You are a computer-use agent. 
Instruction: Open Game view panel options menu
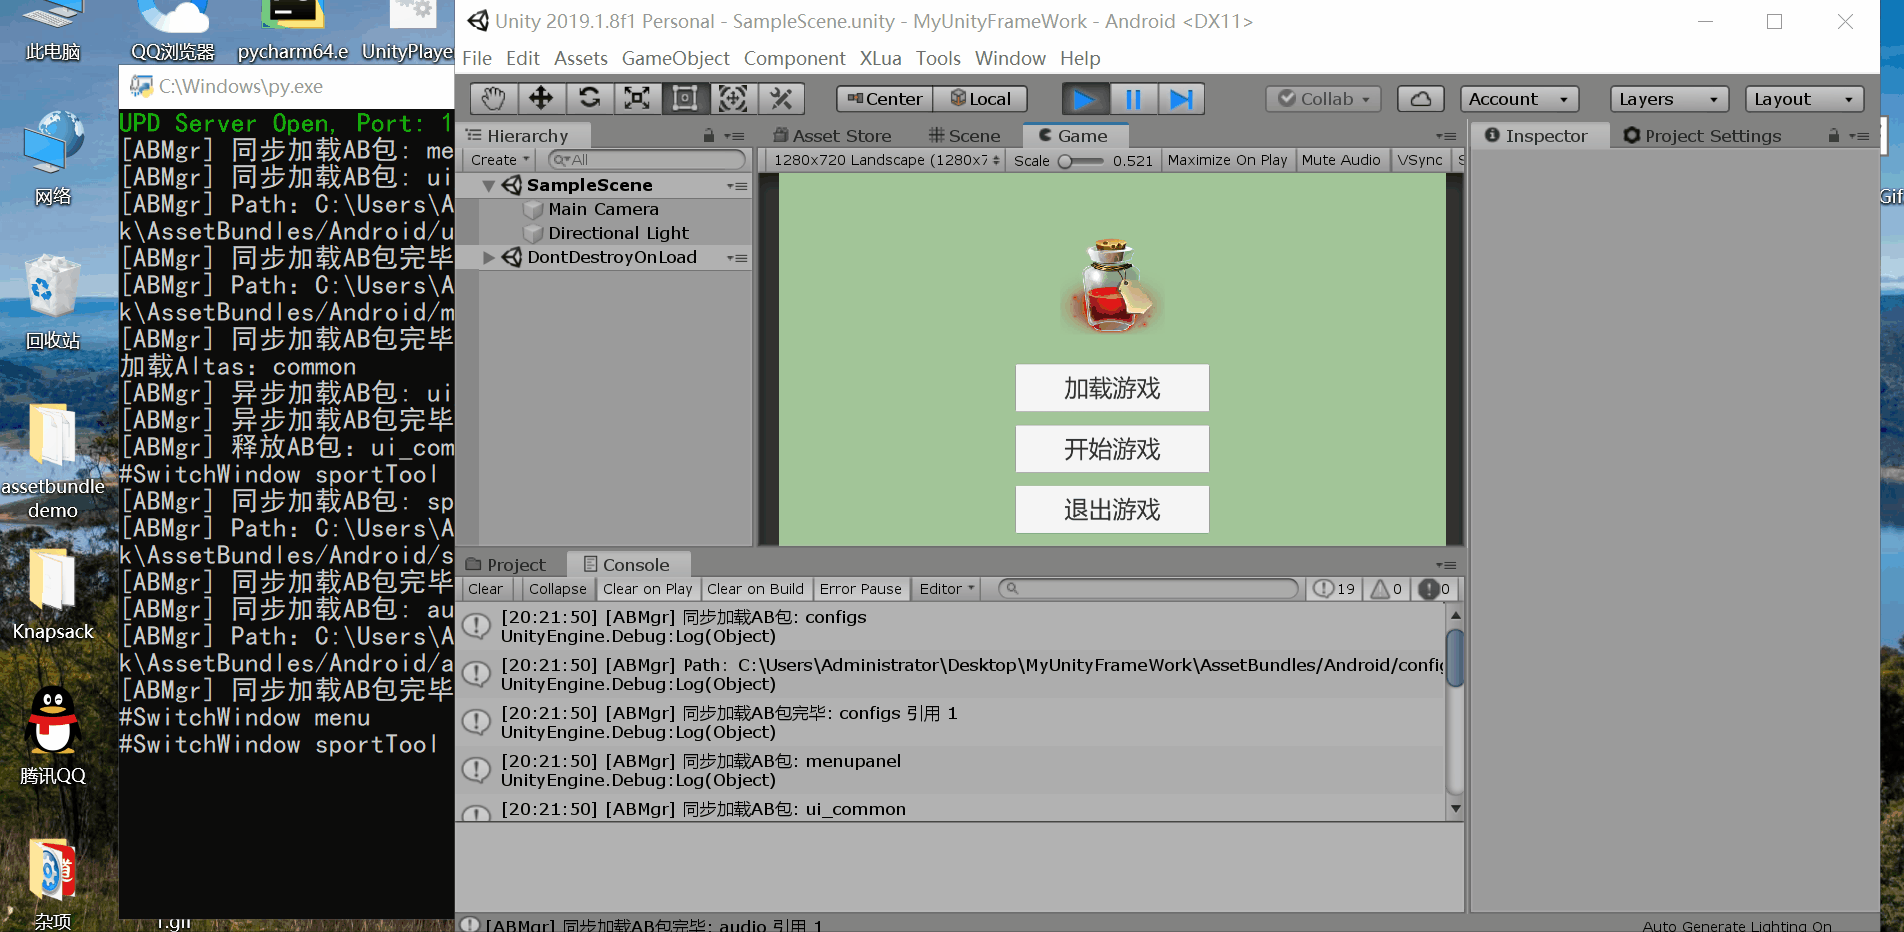coord(1446,136)
